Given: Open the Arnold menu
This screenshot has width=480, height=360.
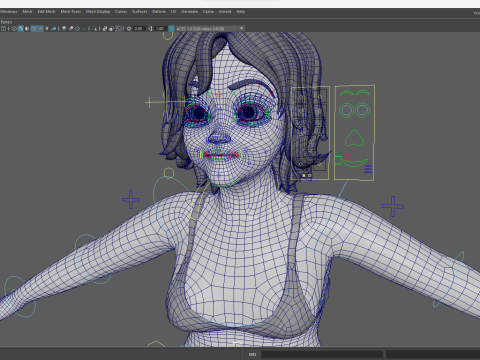Looking at the screenshot, I should [x=225, y=12].
